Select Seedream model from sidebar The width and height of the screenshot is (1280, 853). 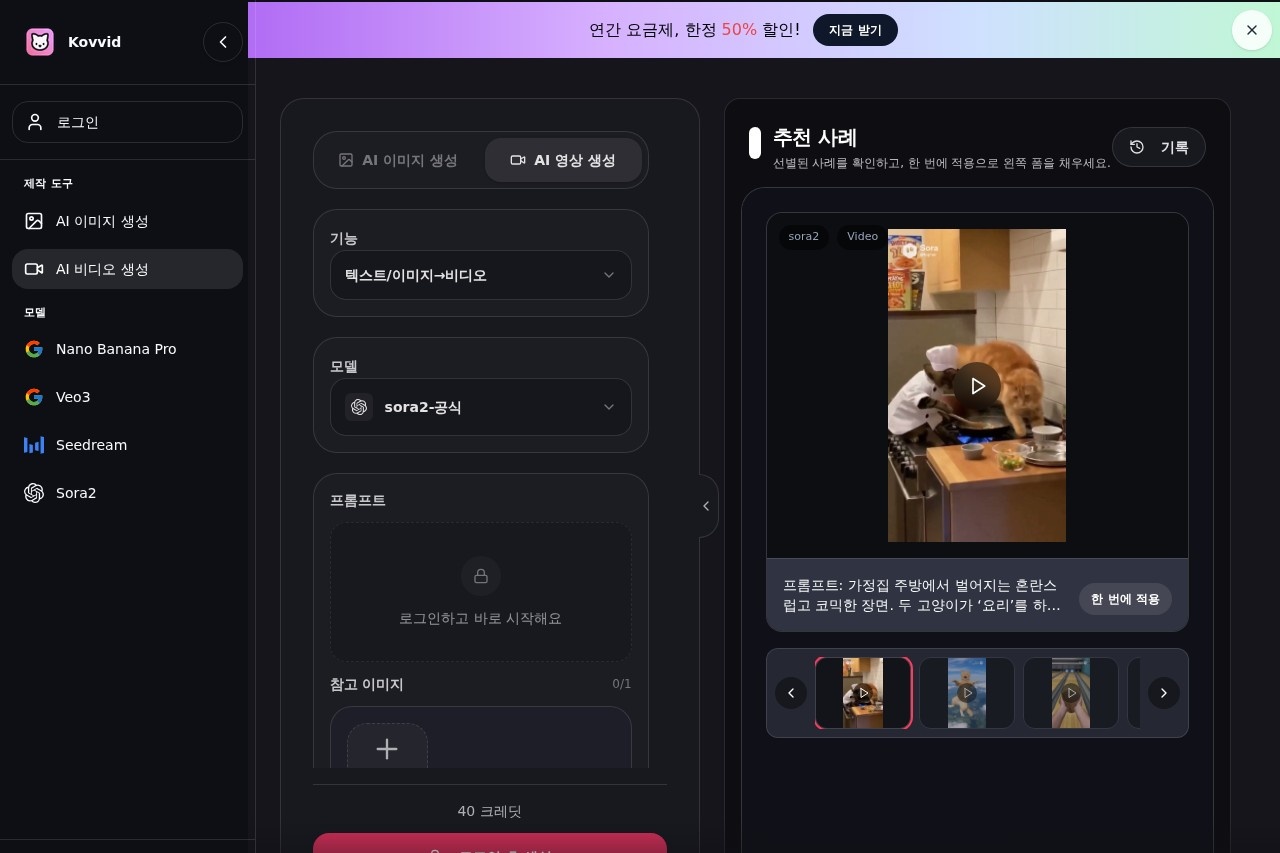pos(91,445)
